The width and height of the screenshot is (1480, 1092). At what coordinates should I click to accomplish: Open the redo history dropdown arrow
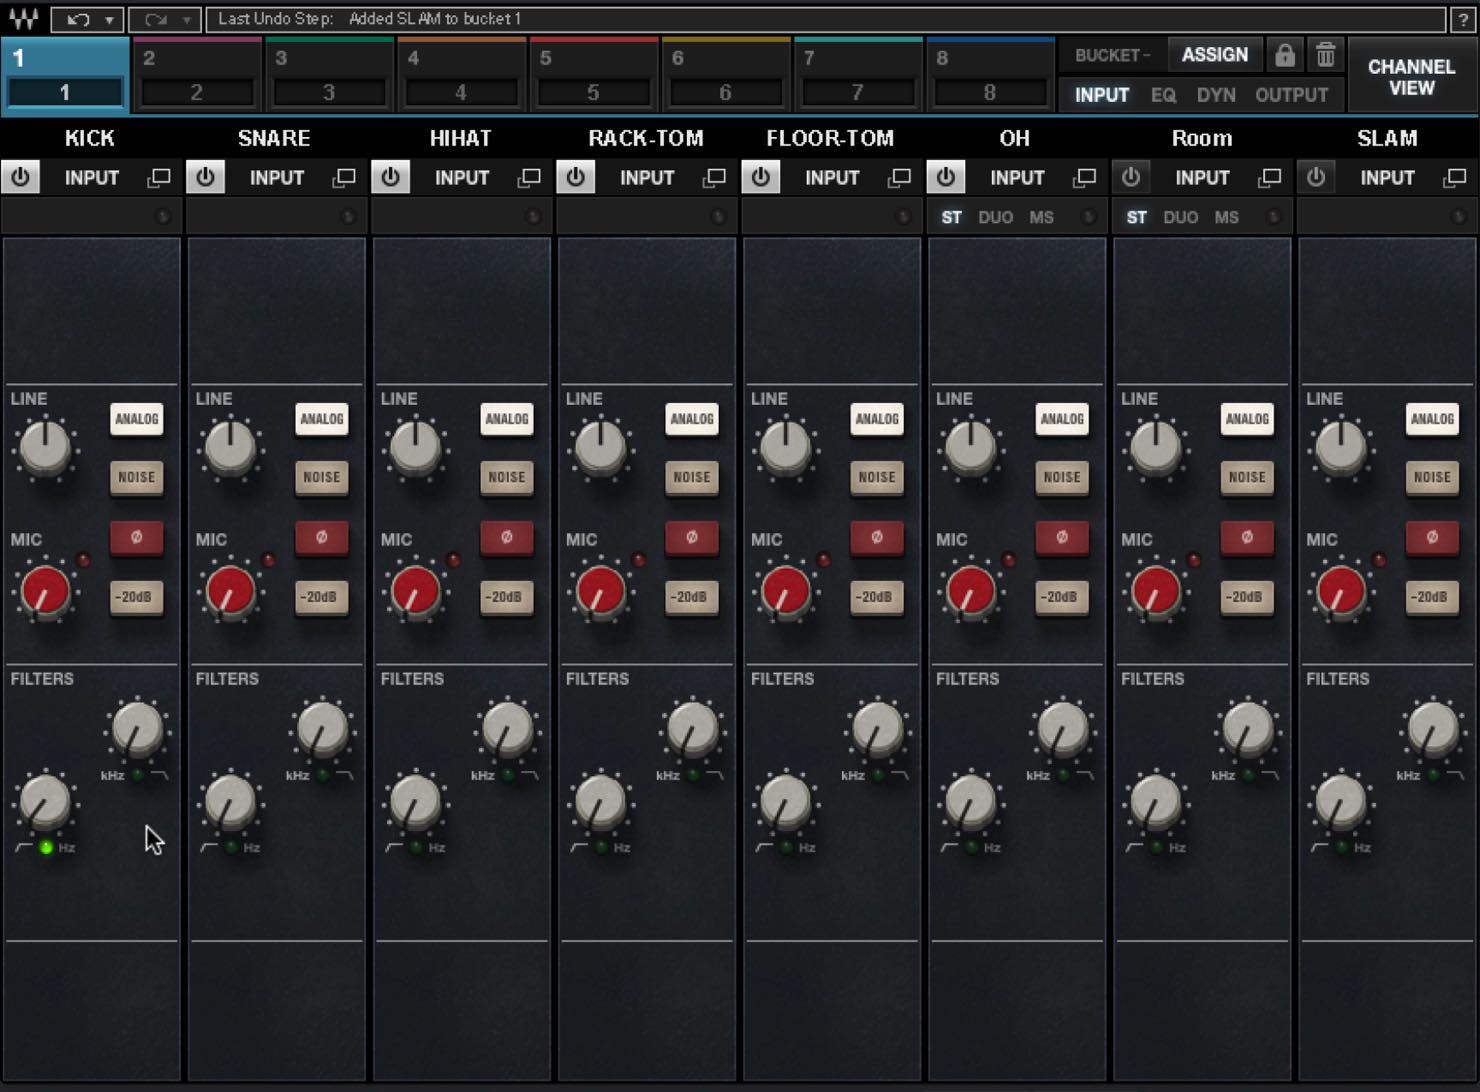[x=186, y=19]
